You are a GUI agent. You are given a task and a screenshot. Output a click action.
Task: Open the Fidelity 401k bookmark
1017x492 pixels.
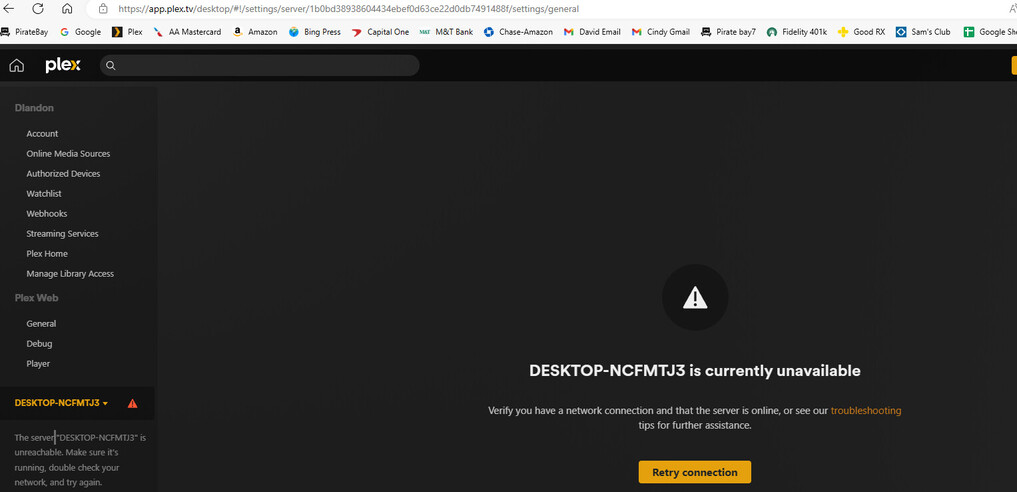[796, 32]
